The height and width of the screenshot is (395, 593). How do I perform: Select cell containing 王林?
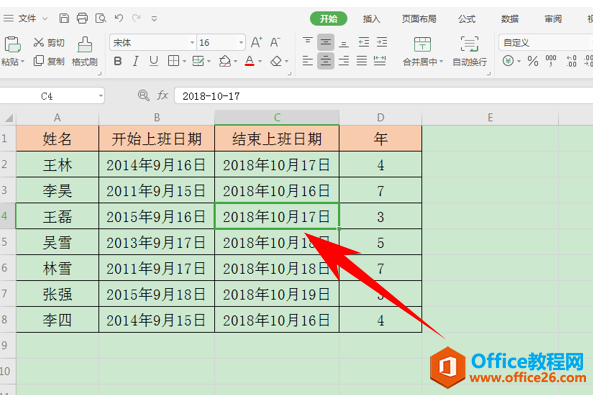click(57, 165)
